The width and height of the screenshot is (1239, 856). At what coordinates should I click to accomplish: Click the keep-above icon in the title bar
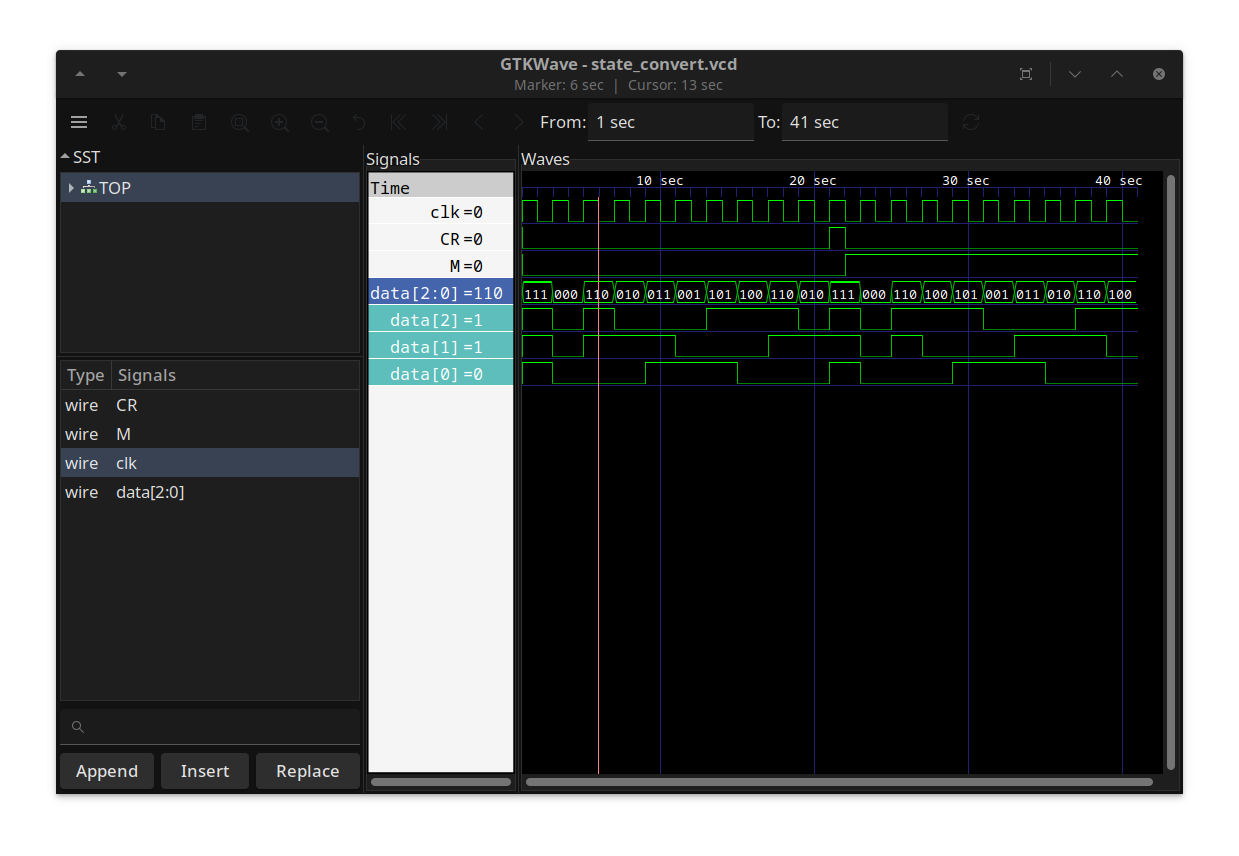(1026, 74)
